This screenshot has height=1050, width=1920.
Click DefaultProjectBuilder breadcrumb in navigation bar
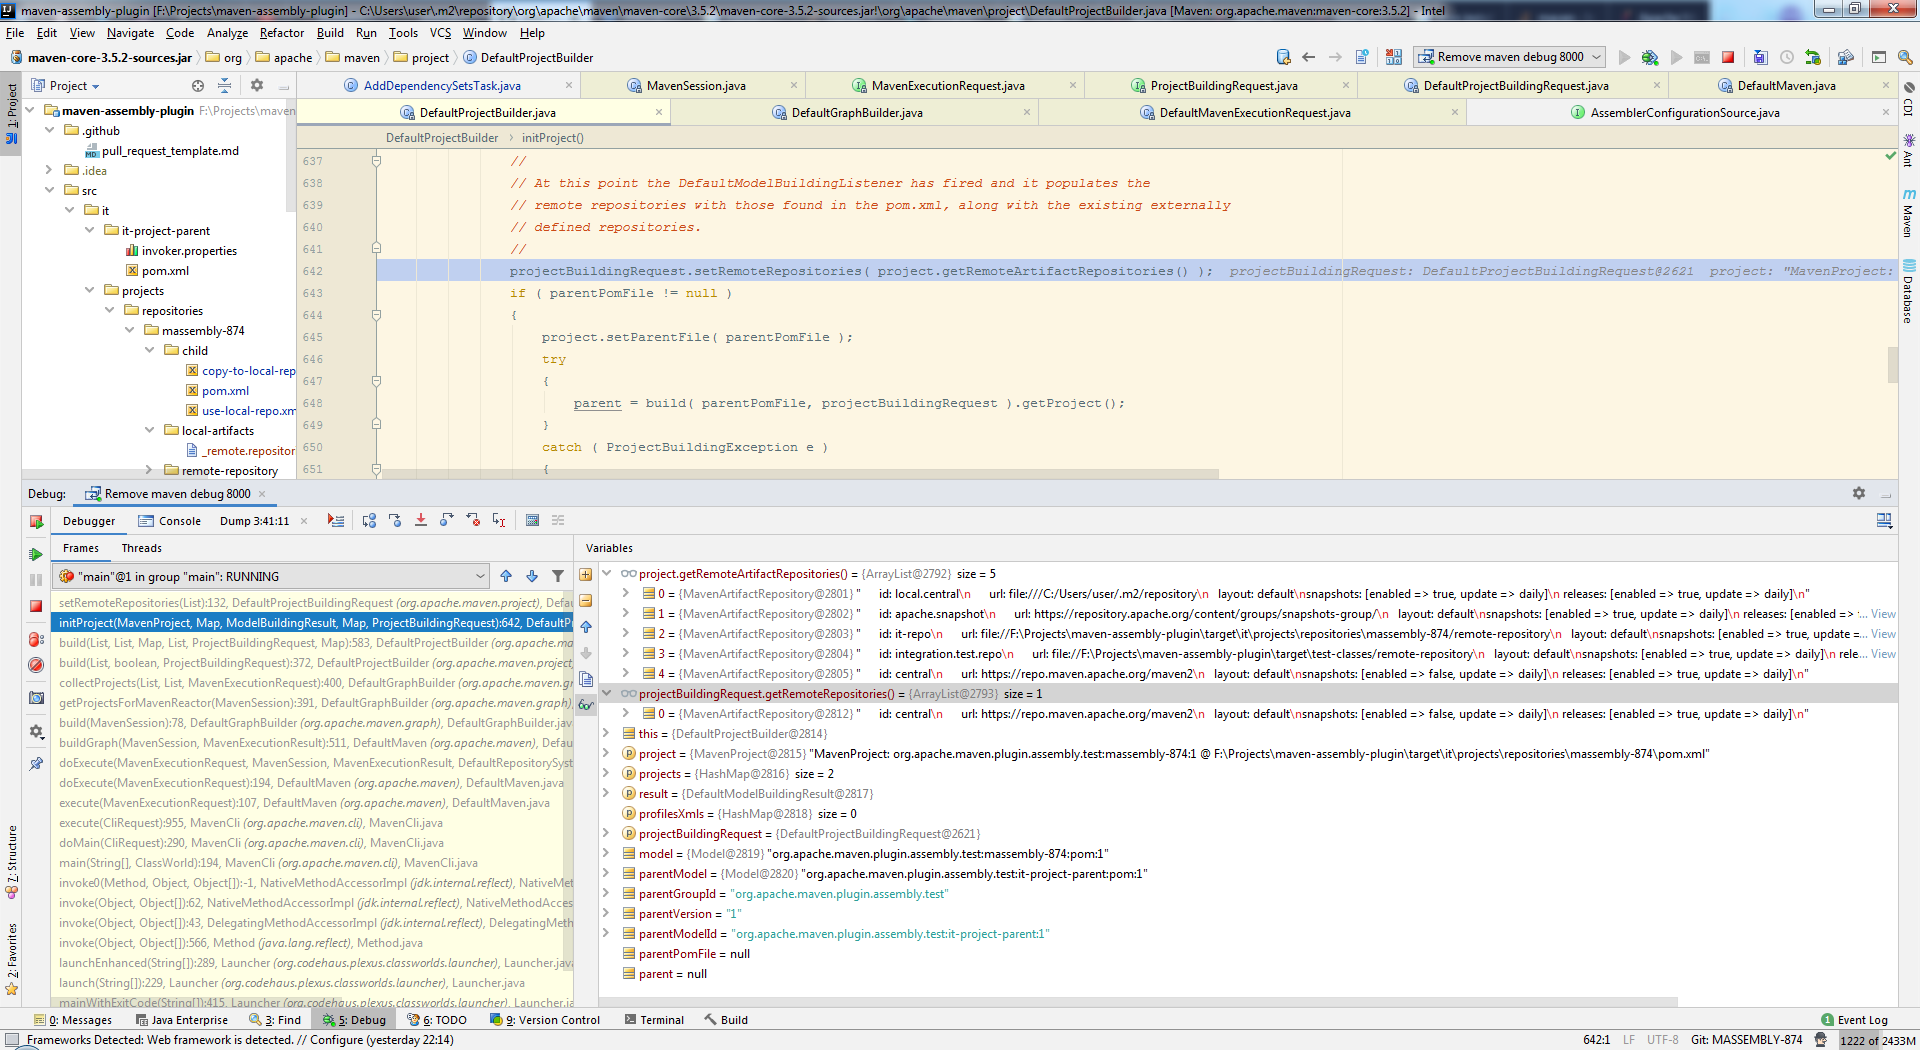click(528, 58)
